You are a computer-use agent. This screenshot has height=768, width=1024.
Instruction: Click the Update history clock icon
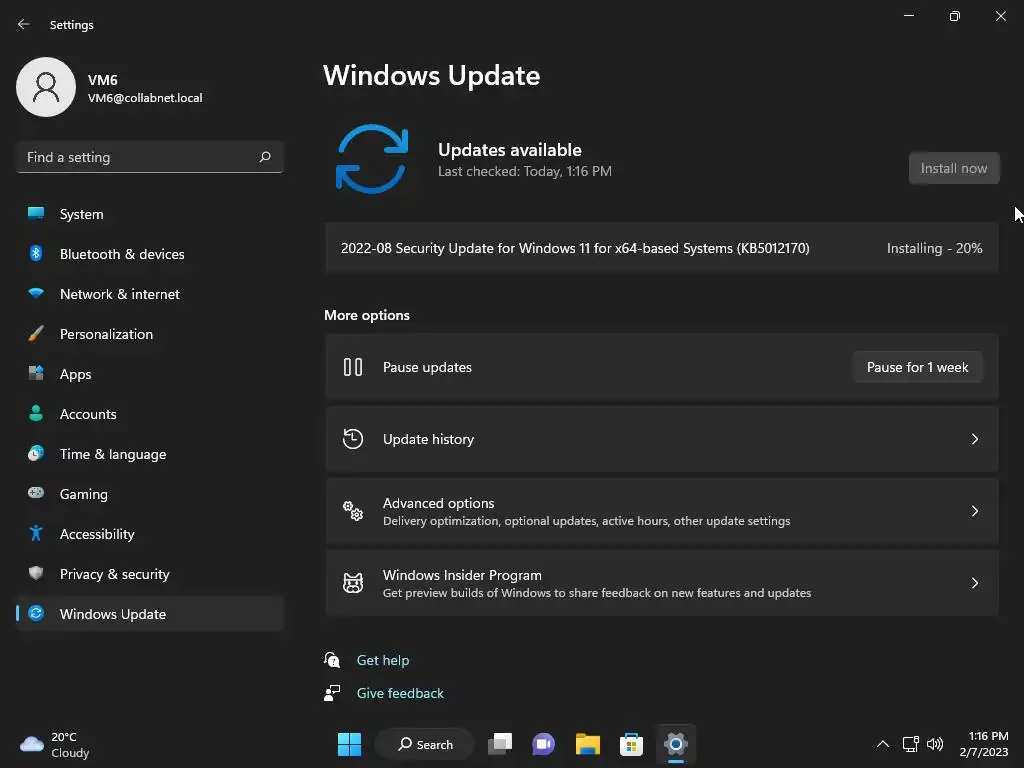tap(353, 439)
